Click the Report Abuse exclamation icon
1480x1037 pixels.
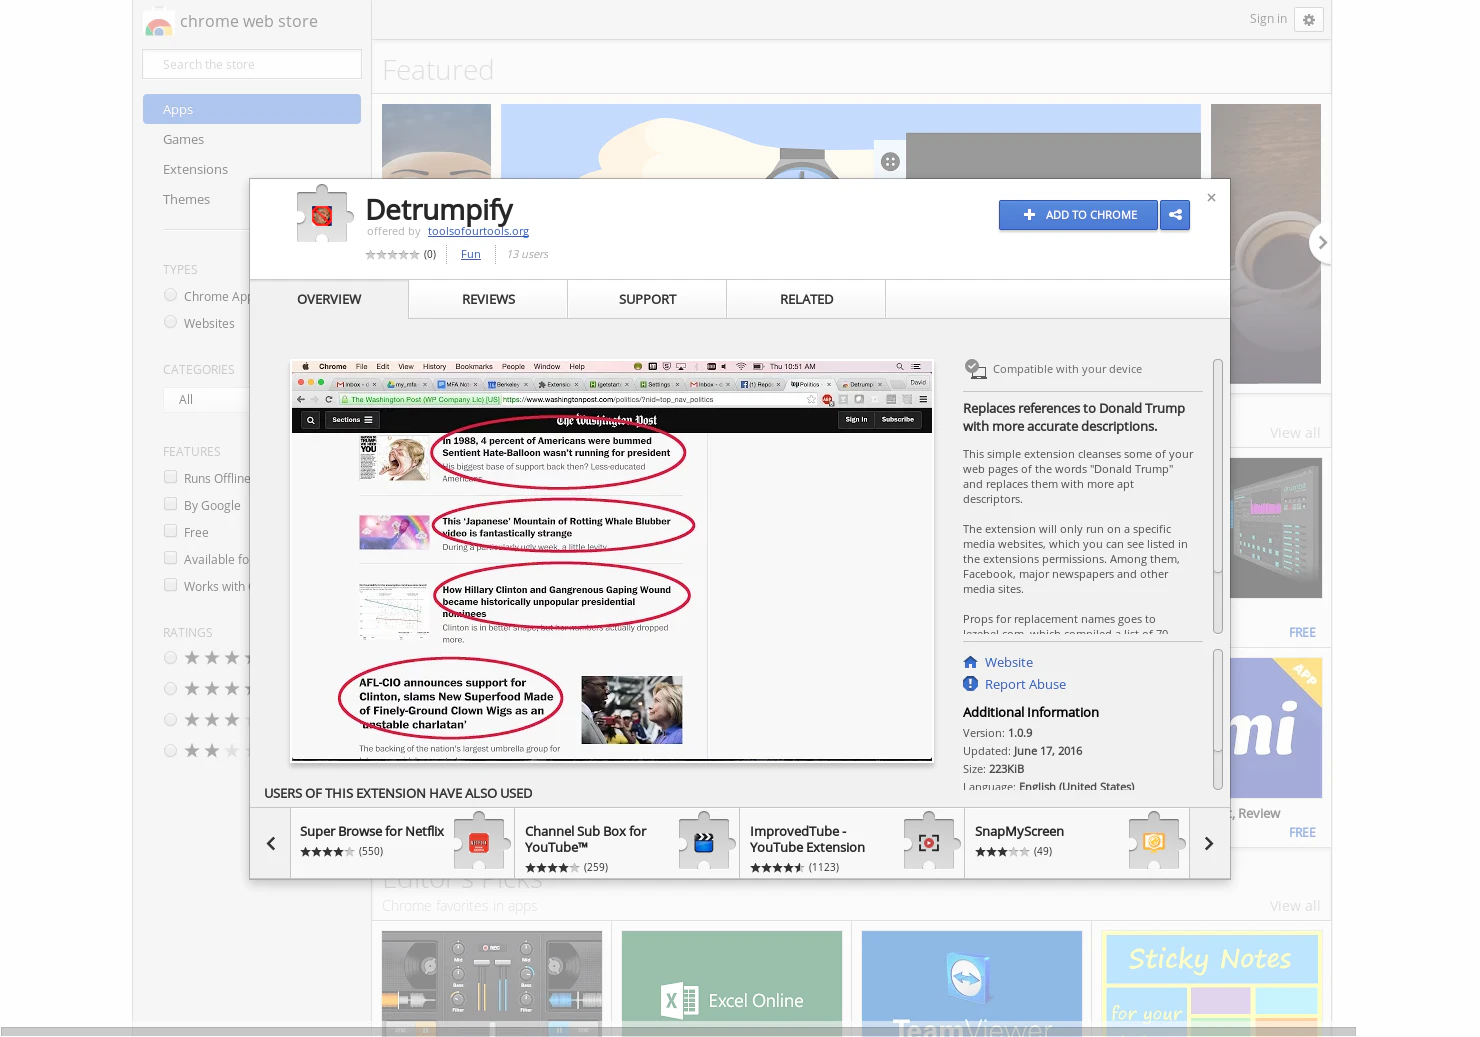(970, 684)
